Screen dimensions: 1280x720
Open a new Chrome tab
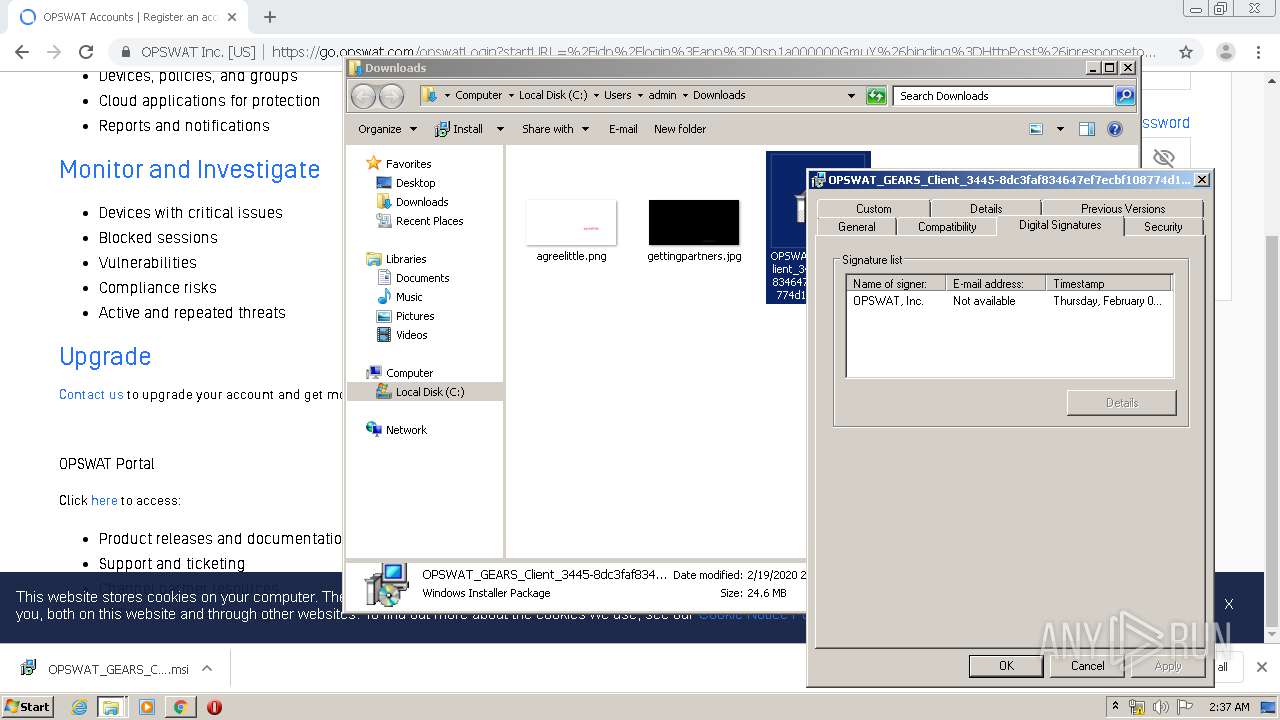[x=270, y=17]
